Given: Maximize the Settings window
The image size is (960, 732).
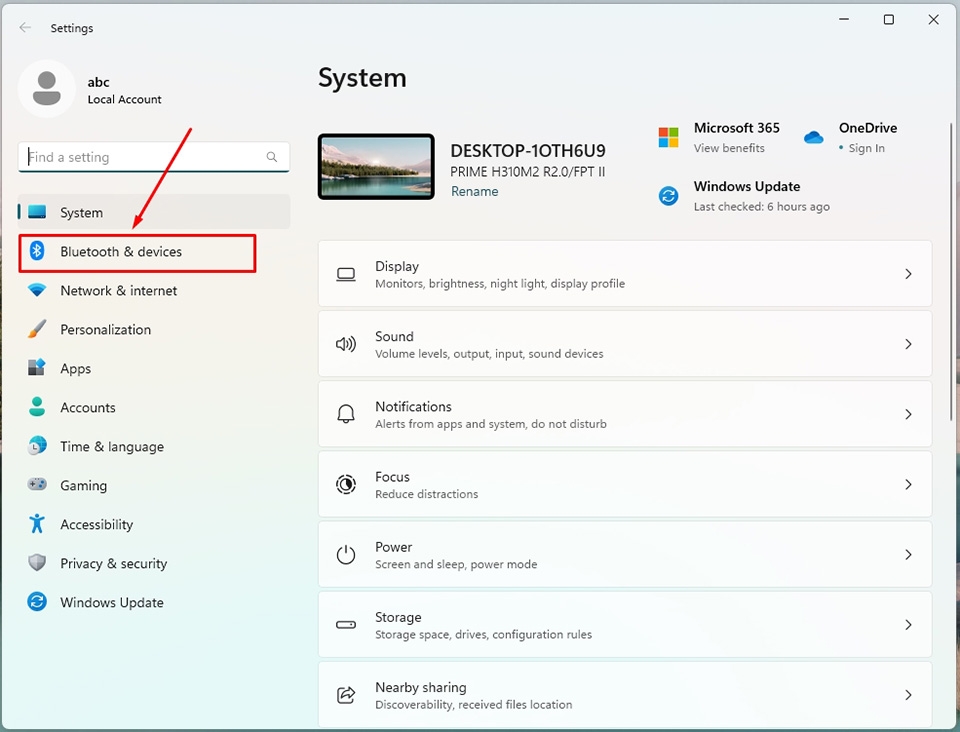Looking at the screenshot, I should click(888, 20).
